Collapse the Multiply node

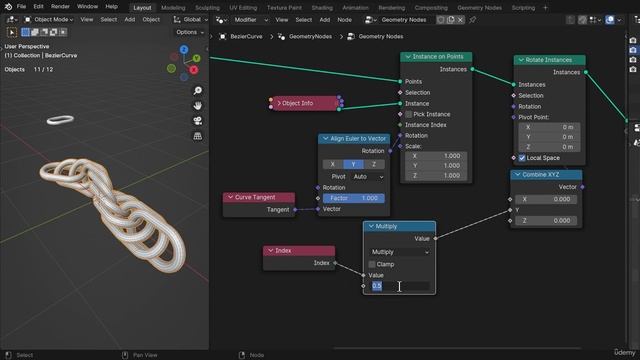371,226
